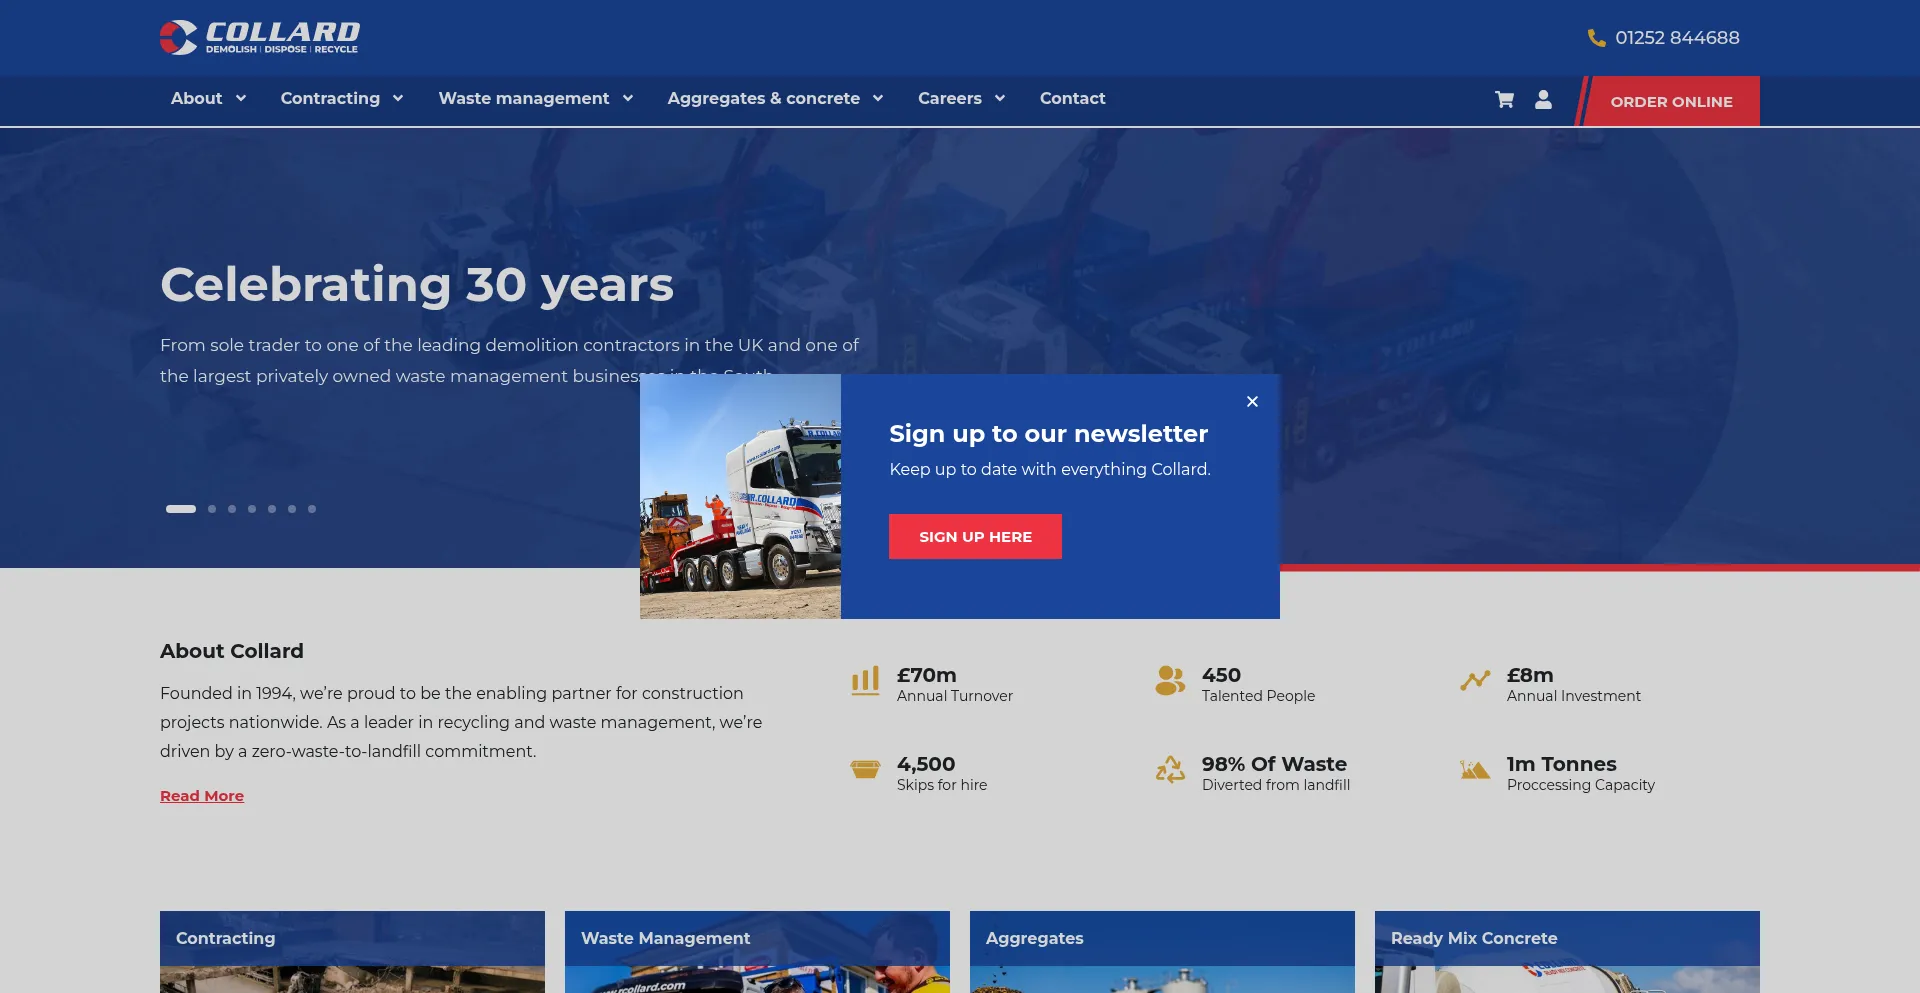Click the people icon beside 450
The height and width of the screenshot is (993, 1920).
1170,681
